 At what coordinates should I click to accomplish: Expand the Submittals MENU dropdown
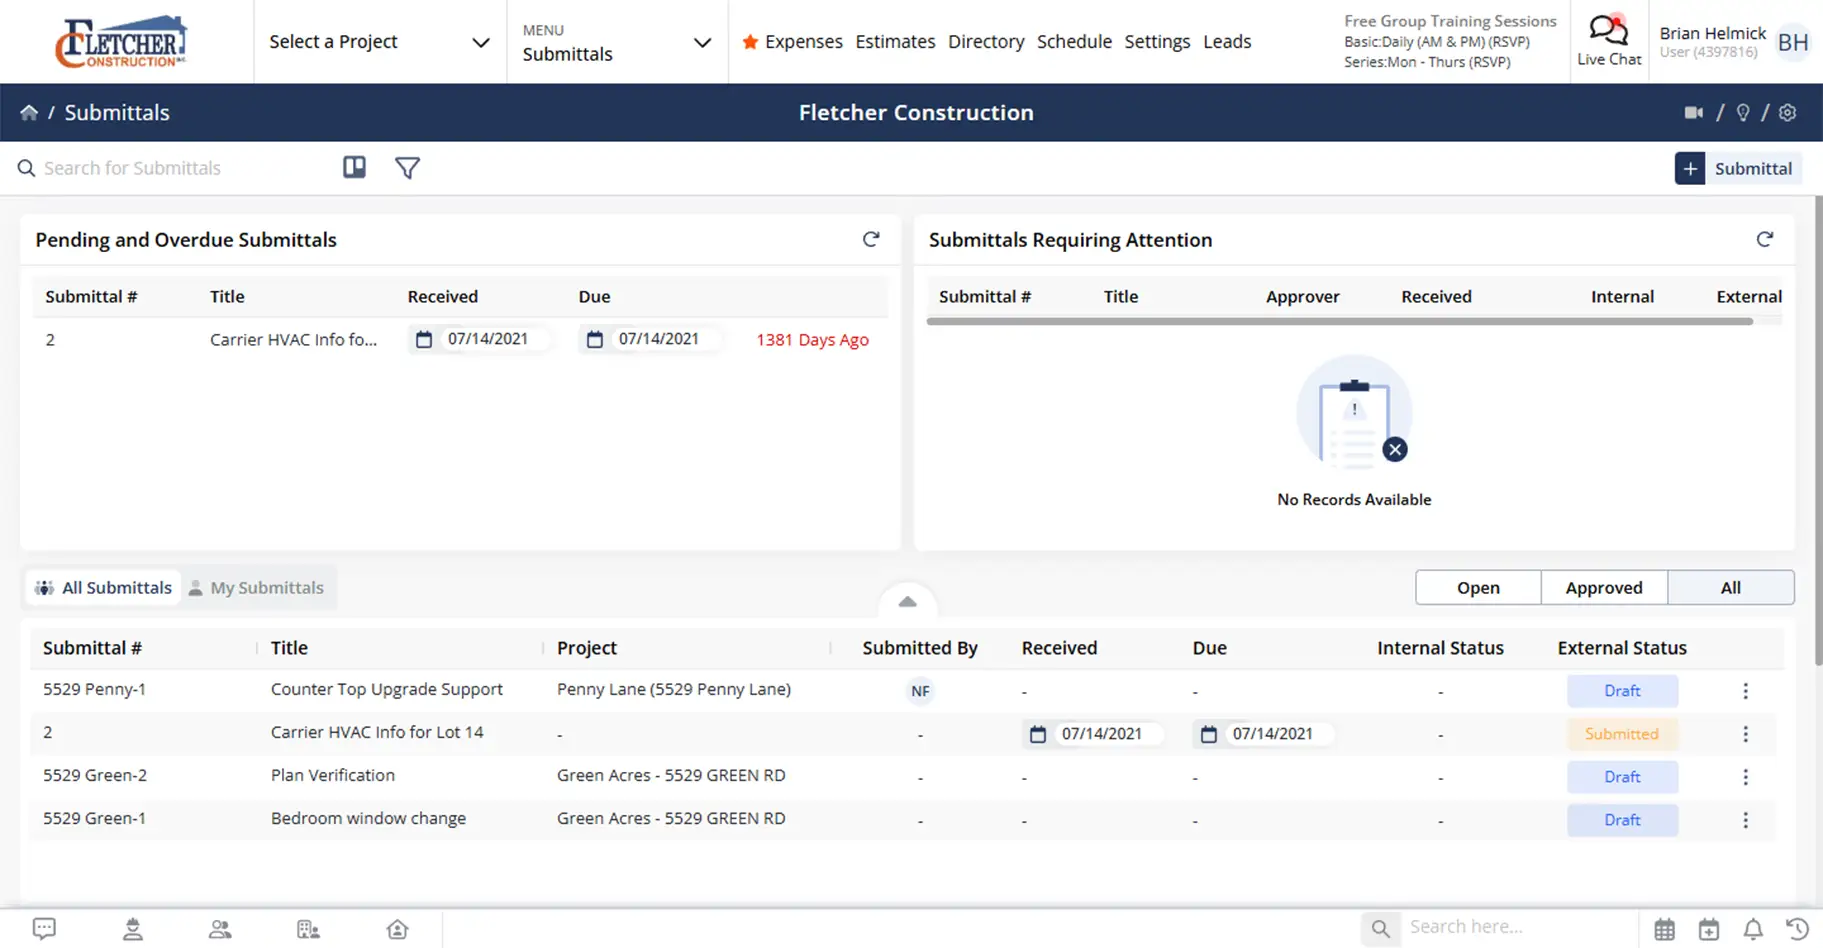pos(617,42)
